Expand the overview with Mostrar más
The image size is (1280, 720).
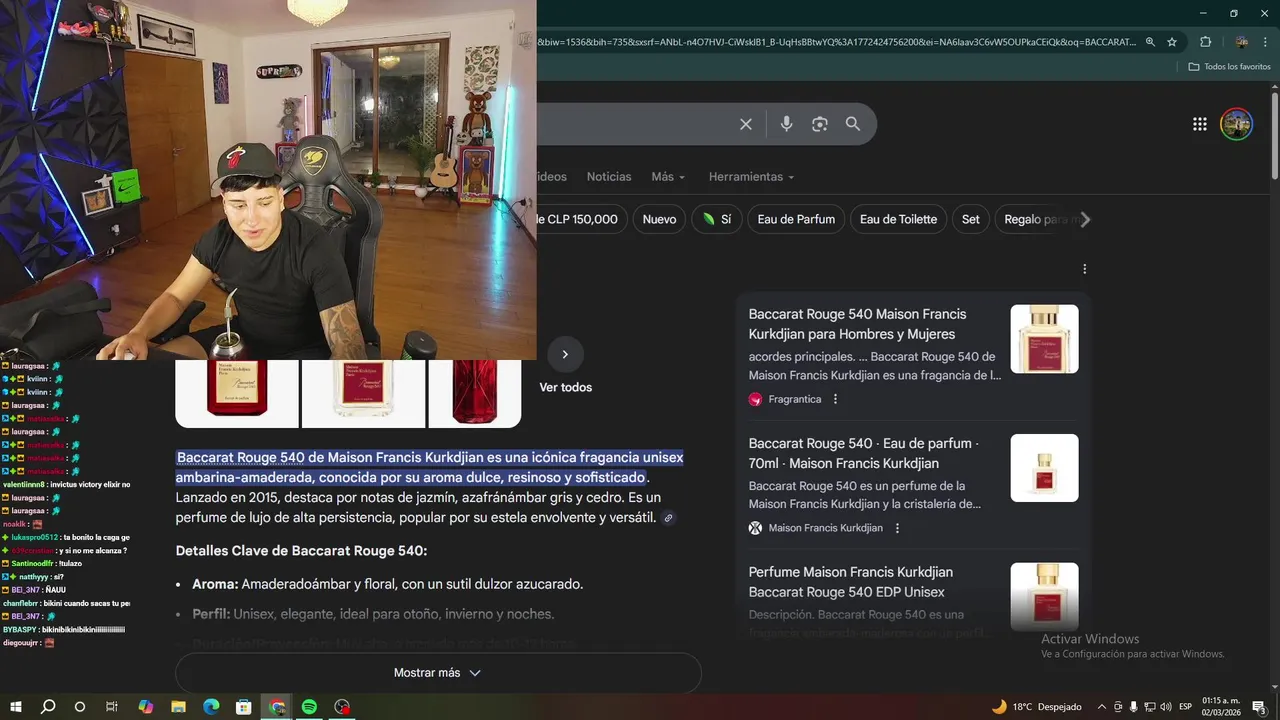[x=438, y=673]
